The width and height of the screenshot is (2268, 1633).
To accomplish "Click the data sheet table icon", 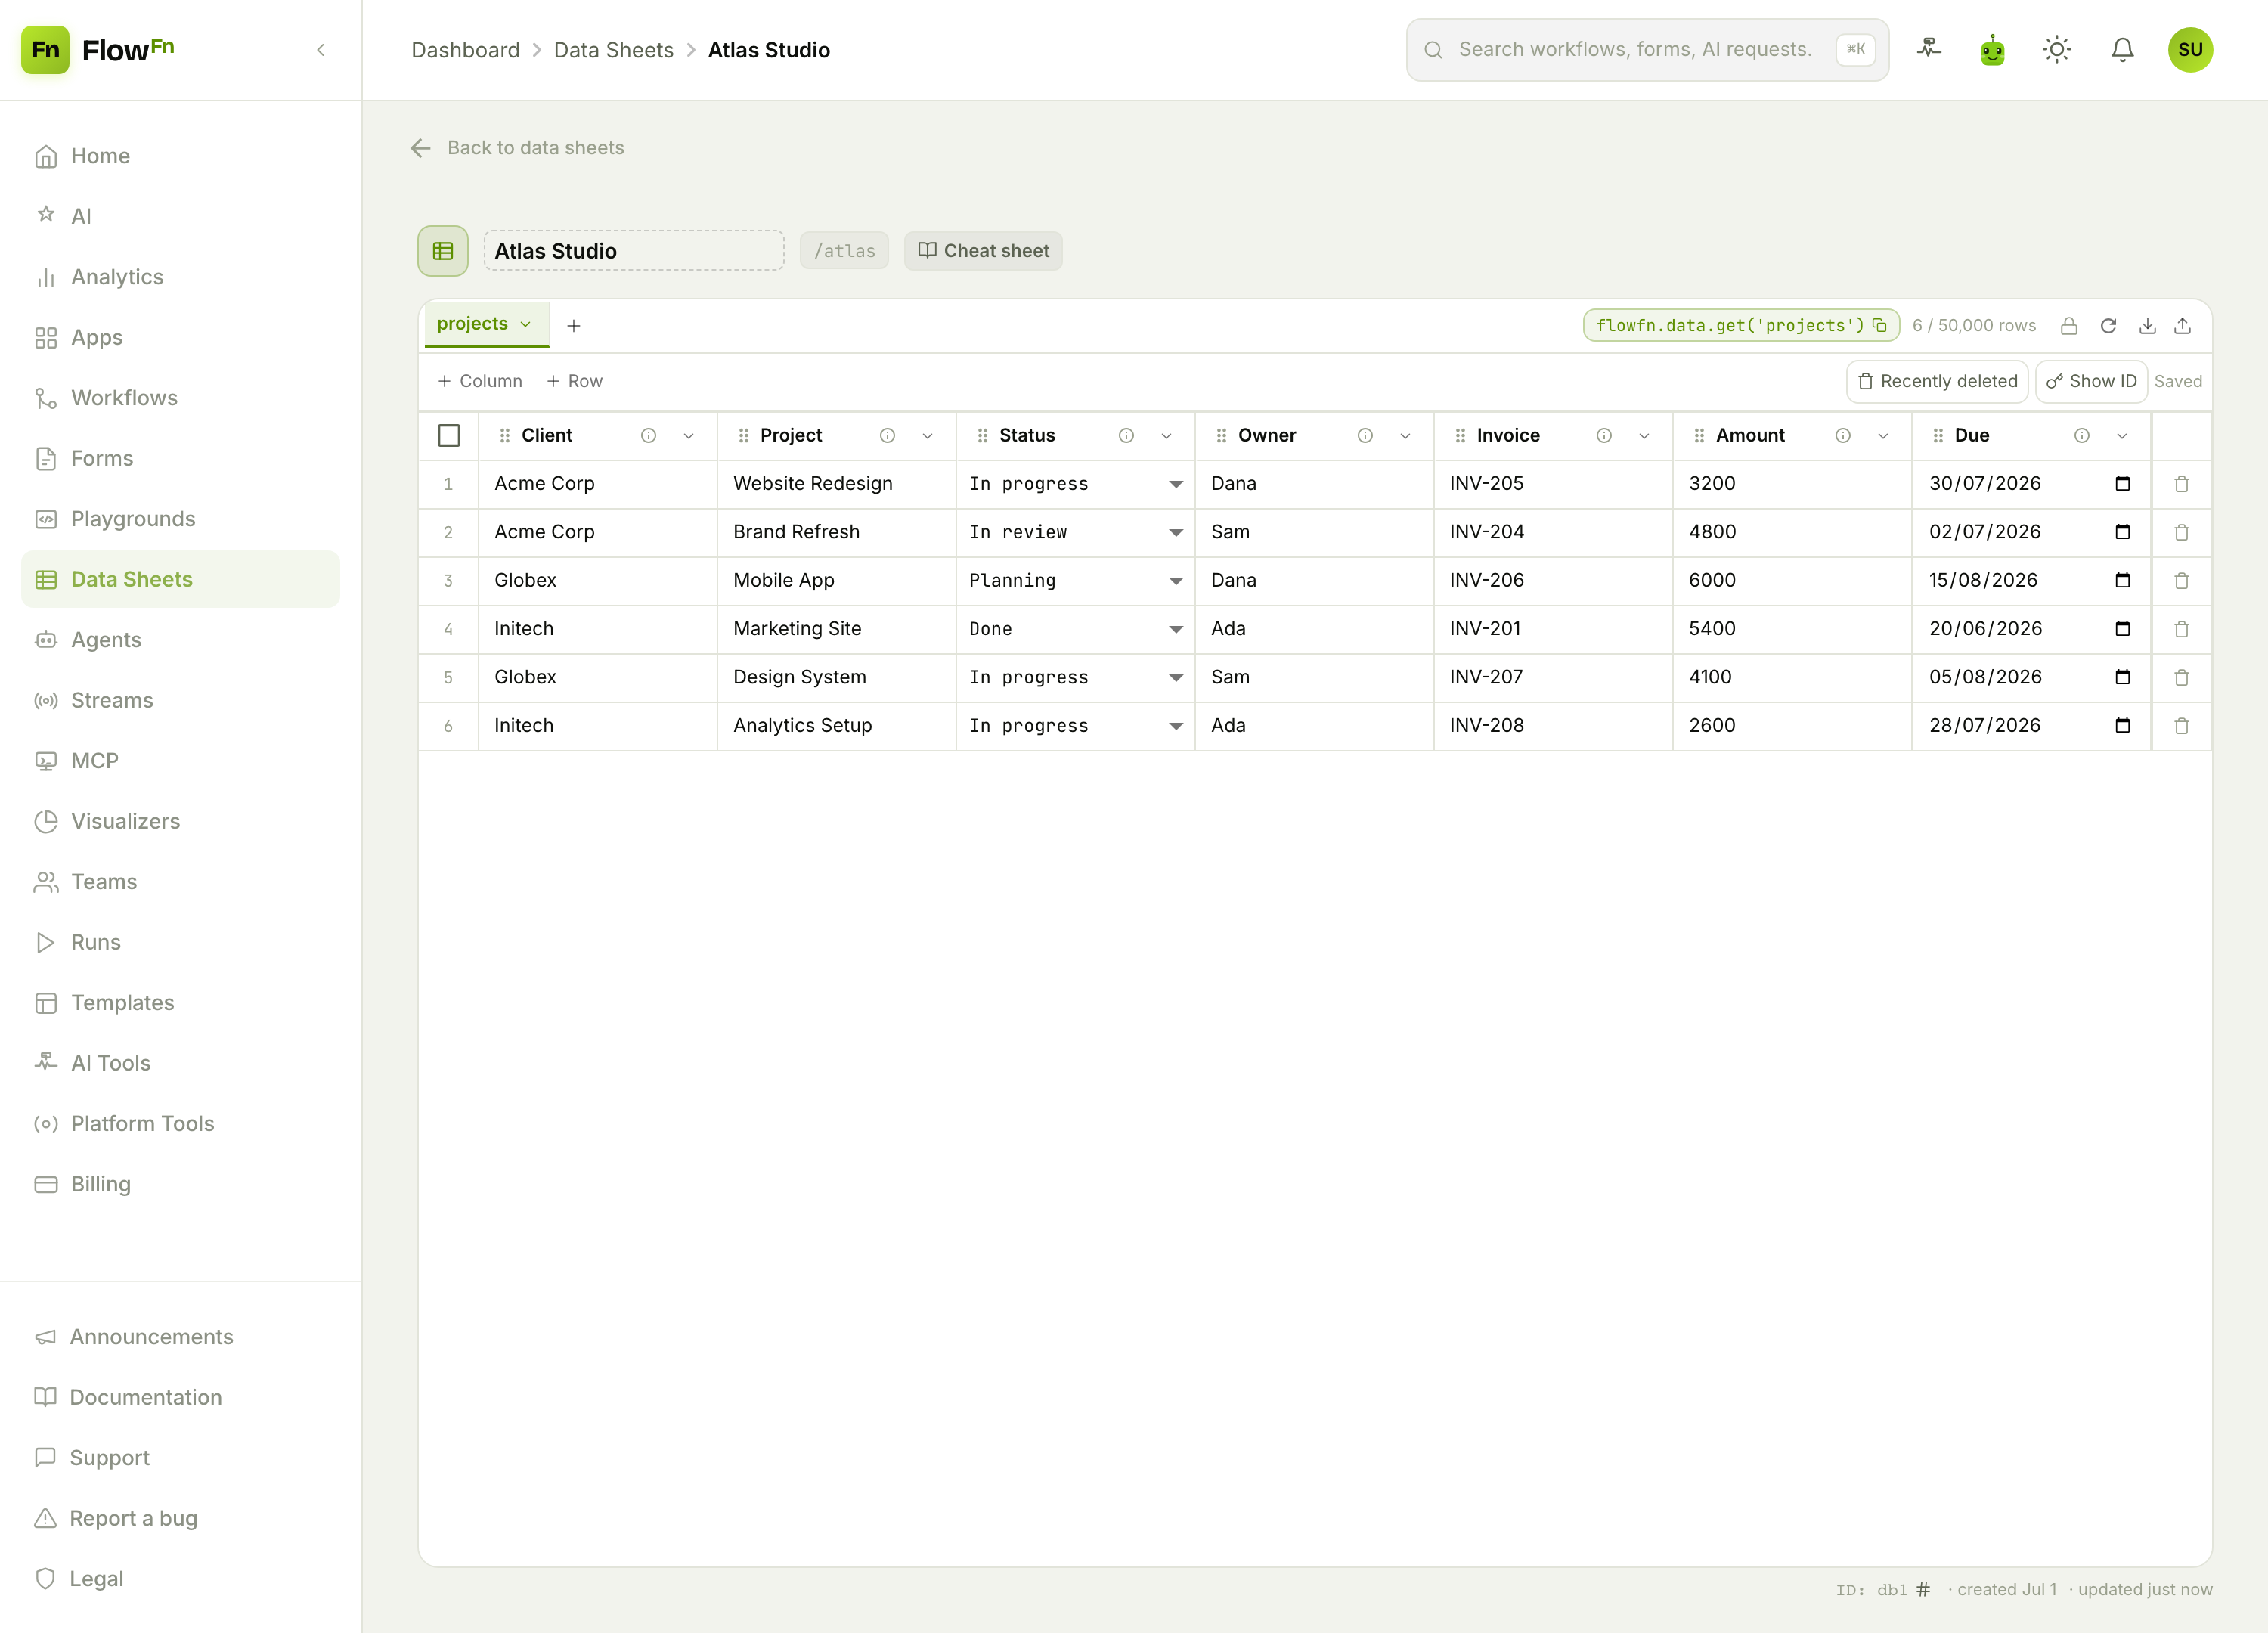I will 443,251.
